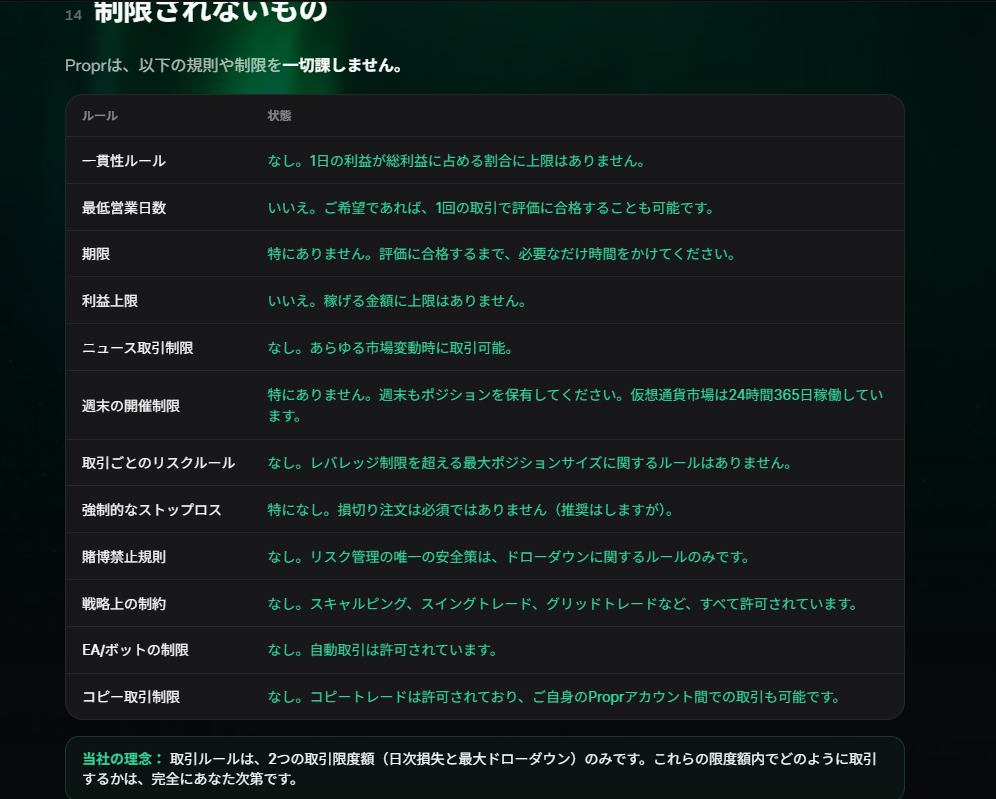Screen dimensions: 996x799
Task: Click the text 'なし。あらゆる市場変動時に取引可能。'
Action: click(391, 348)
